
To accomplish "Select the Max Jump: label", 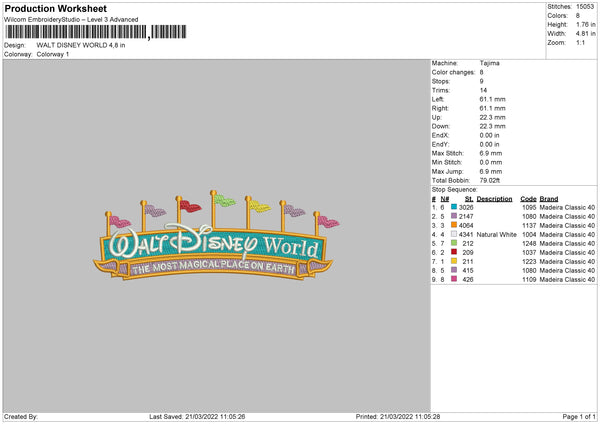I will pos(447,171).
